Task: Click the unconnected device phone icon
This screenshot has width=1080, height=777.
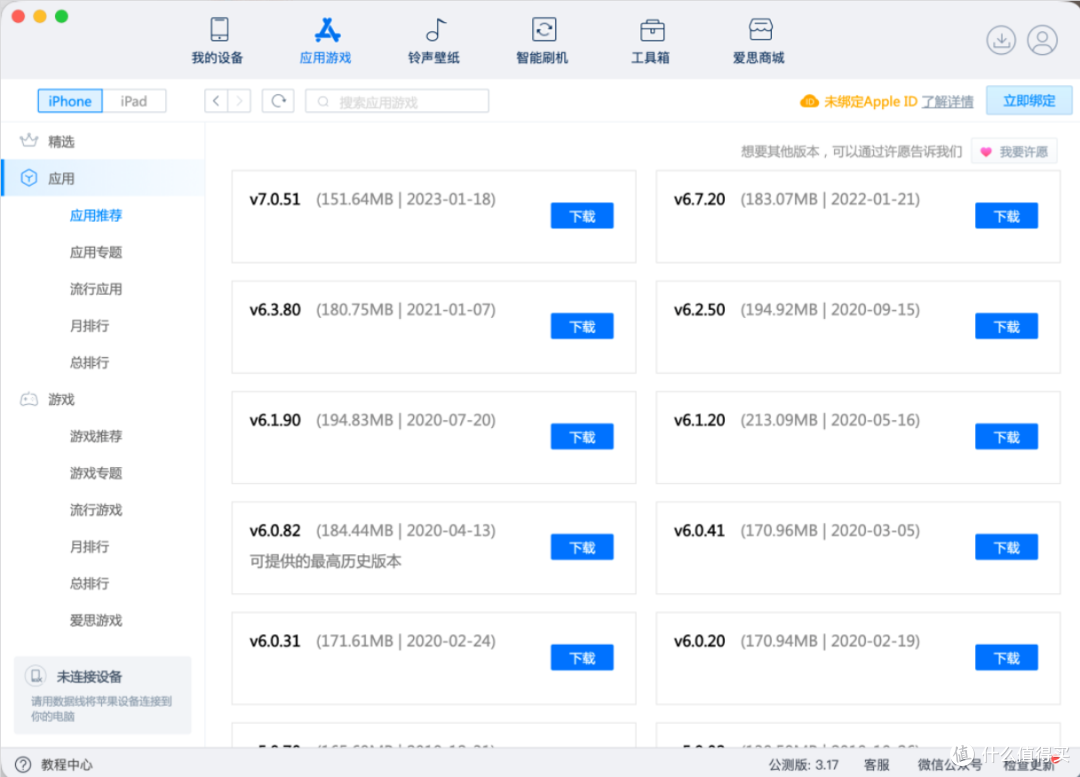Action: point(36,676)
